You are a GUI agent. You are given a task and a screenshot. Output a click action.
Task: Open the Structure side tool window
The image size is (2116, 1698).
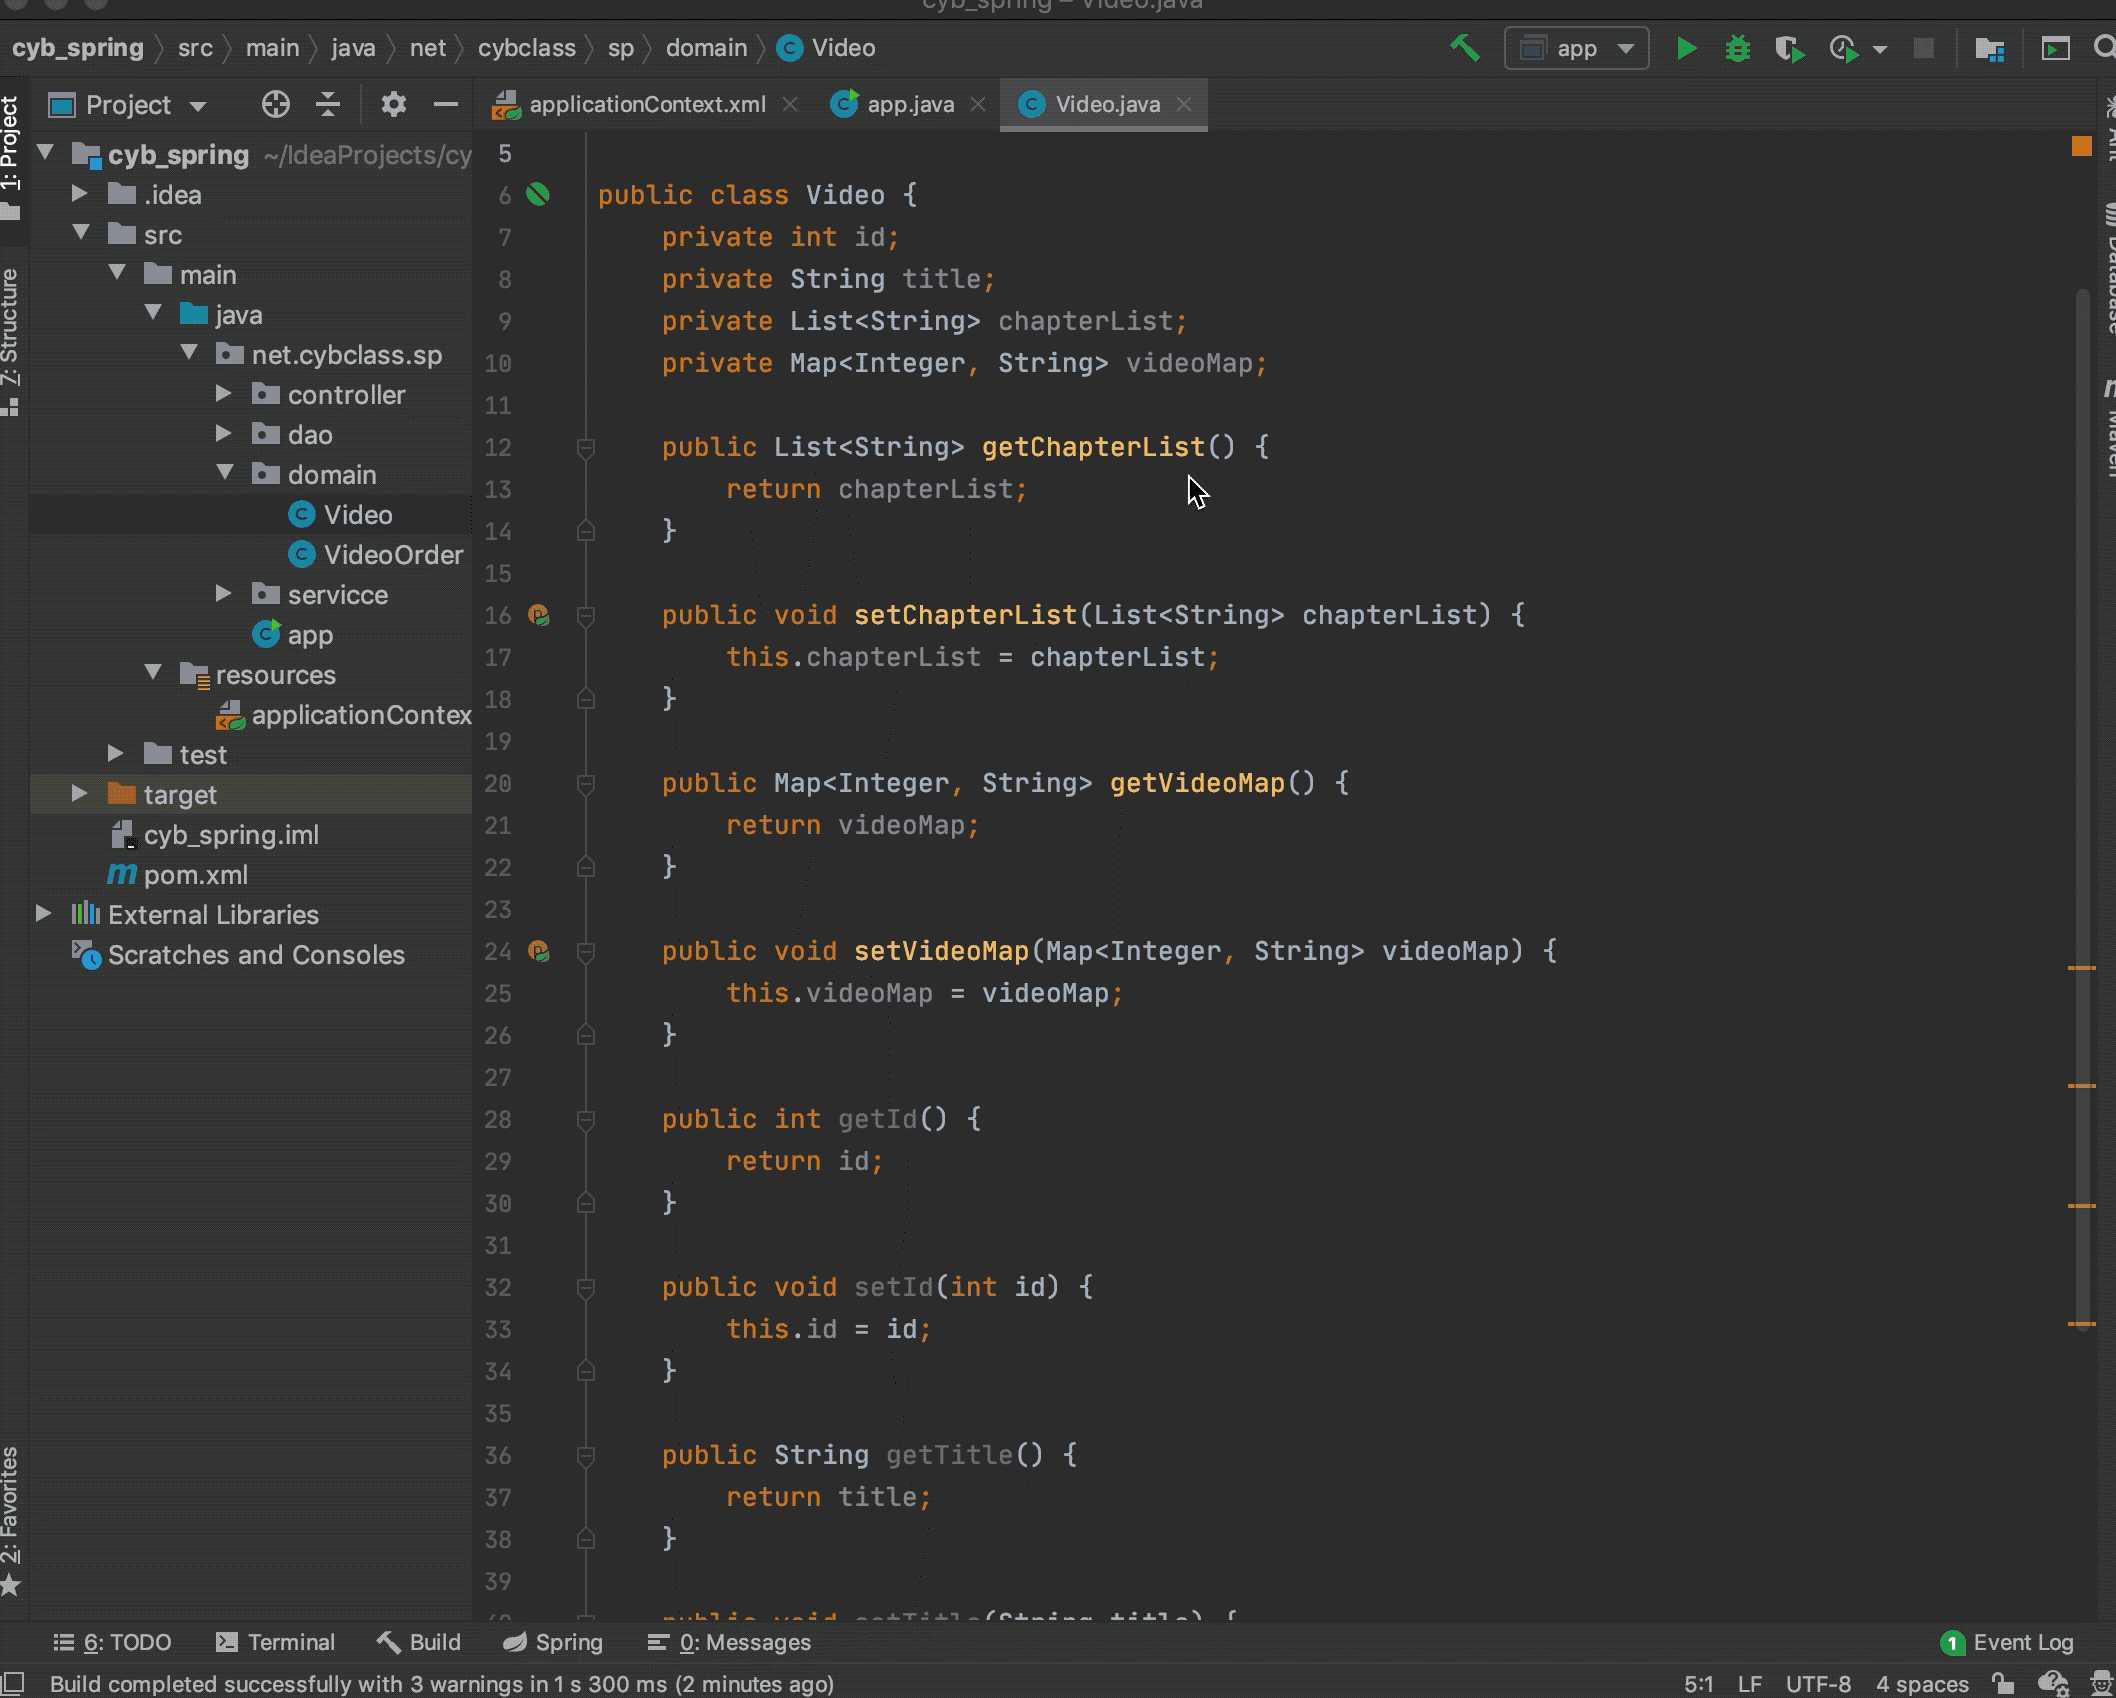(x=11, y=341)
